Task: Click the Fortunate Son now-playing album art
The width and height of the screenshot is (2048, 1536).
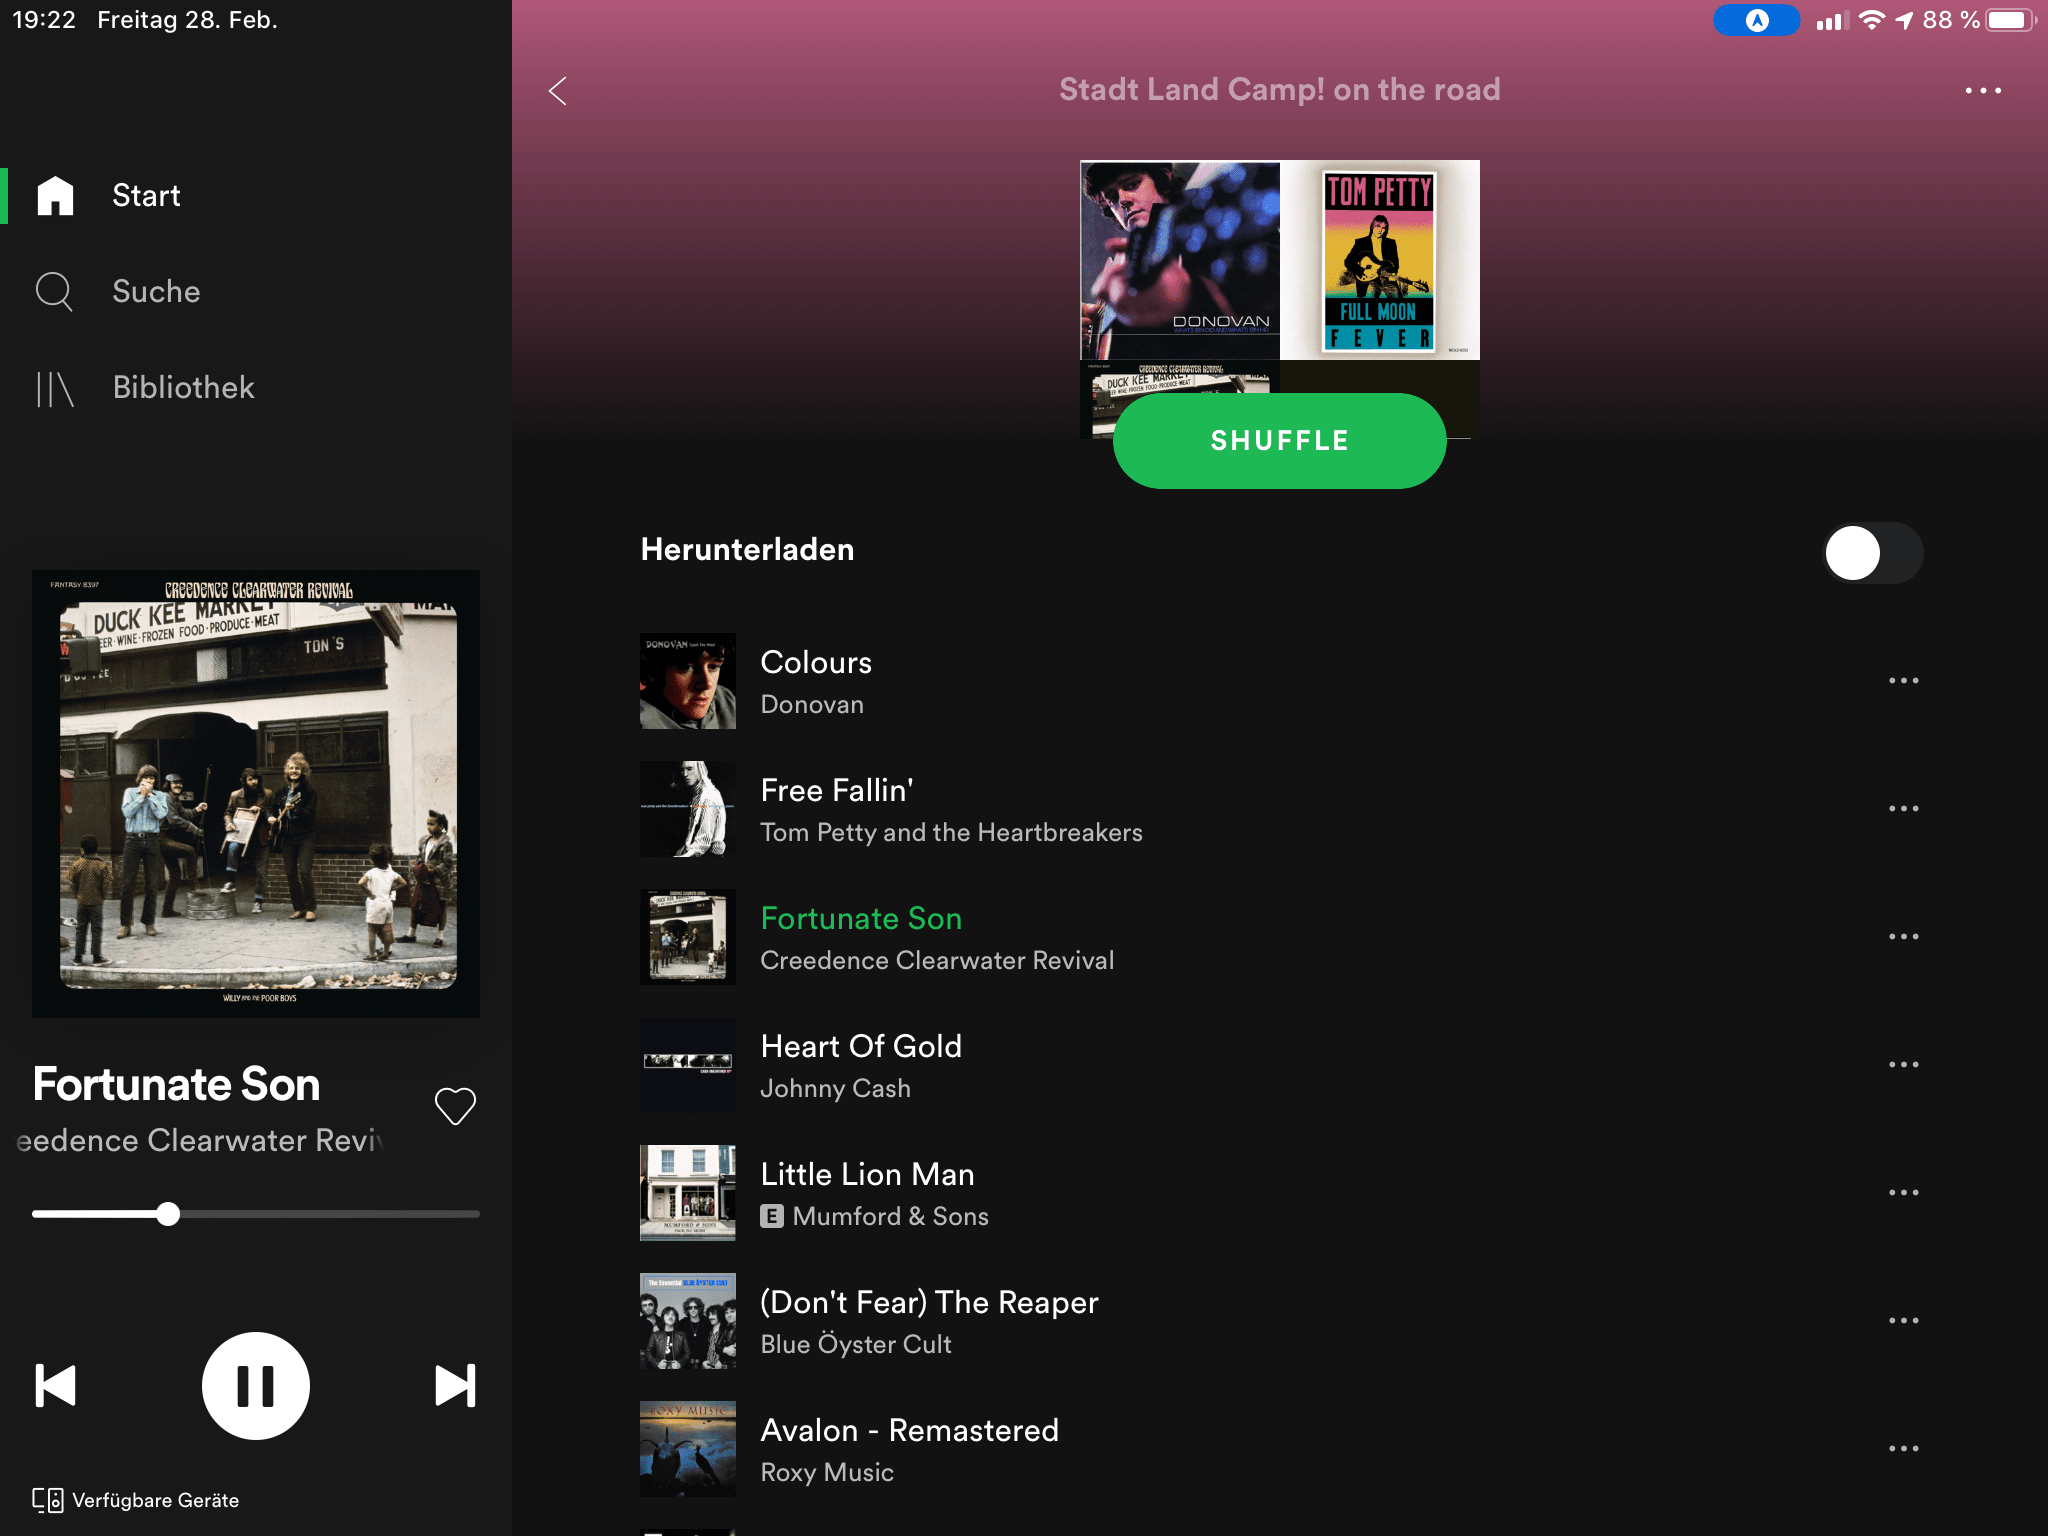Action: click(256, 794)
